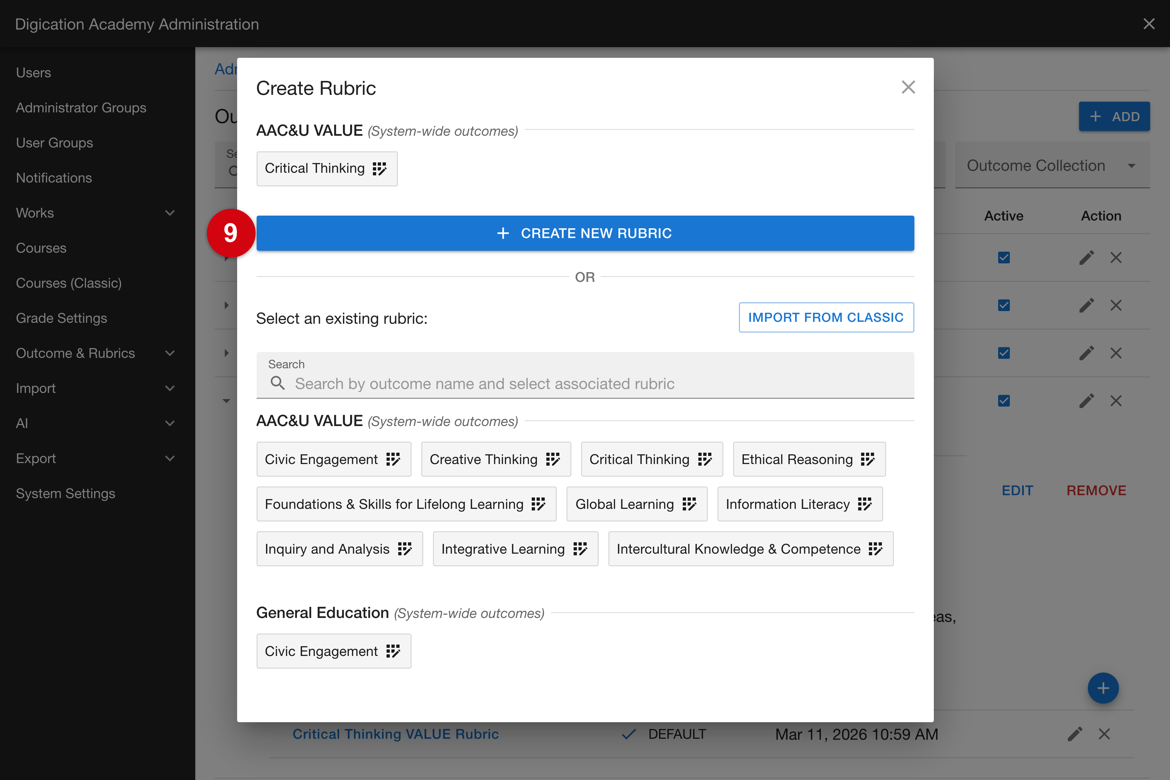
Task: Open Courses in the sidebar
Action: coord(41,248)
